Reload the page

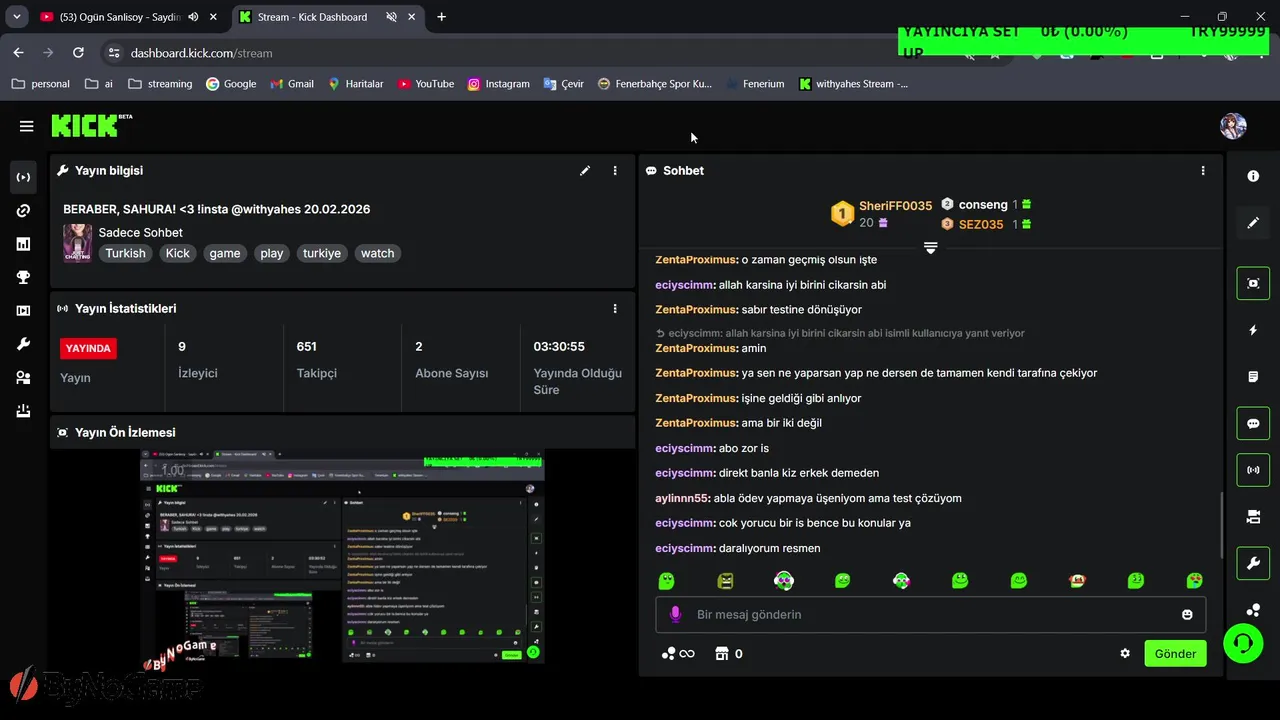click(78, 53)
